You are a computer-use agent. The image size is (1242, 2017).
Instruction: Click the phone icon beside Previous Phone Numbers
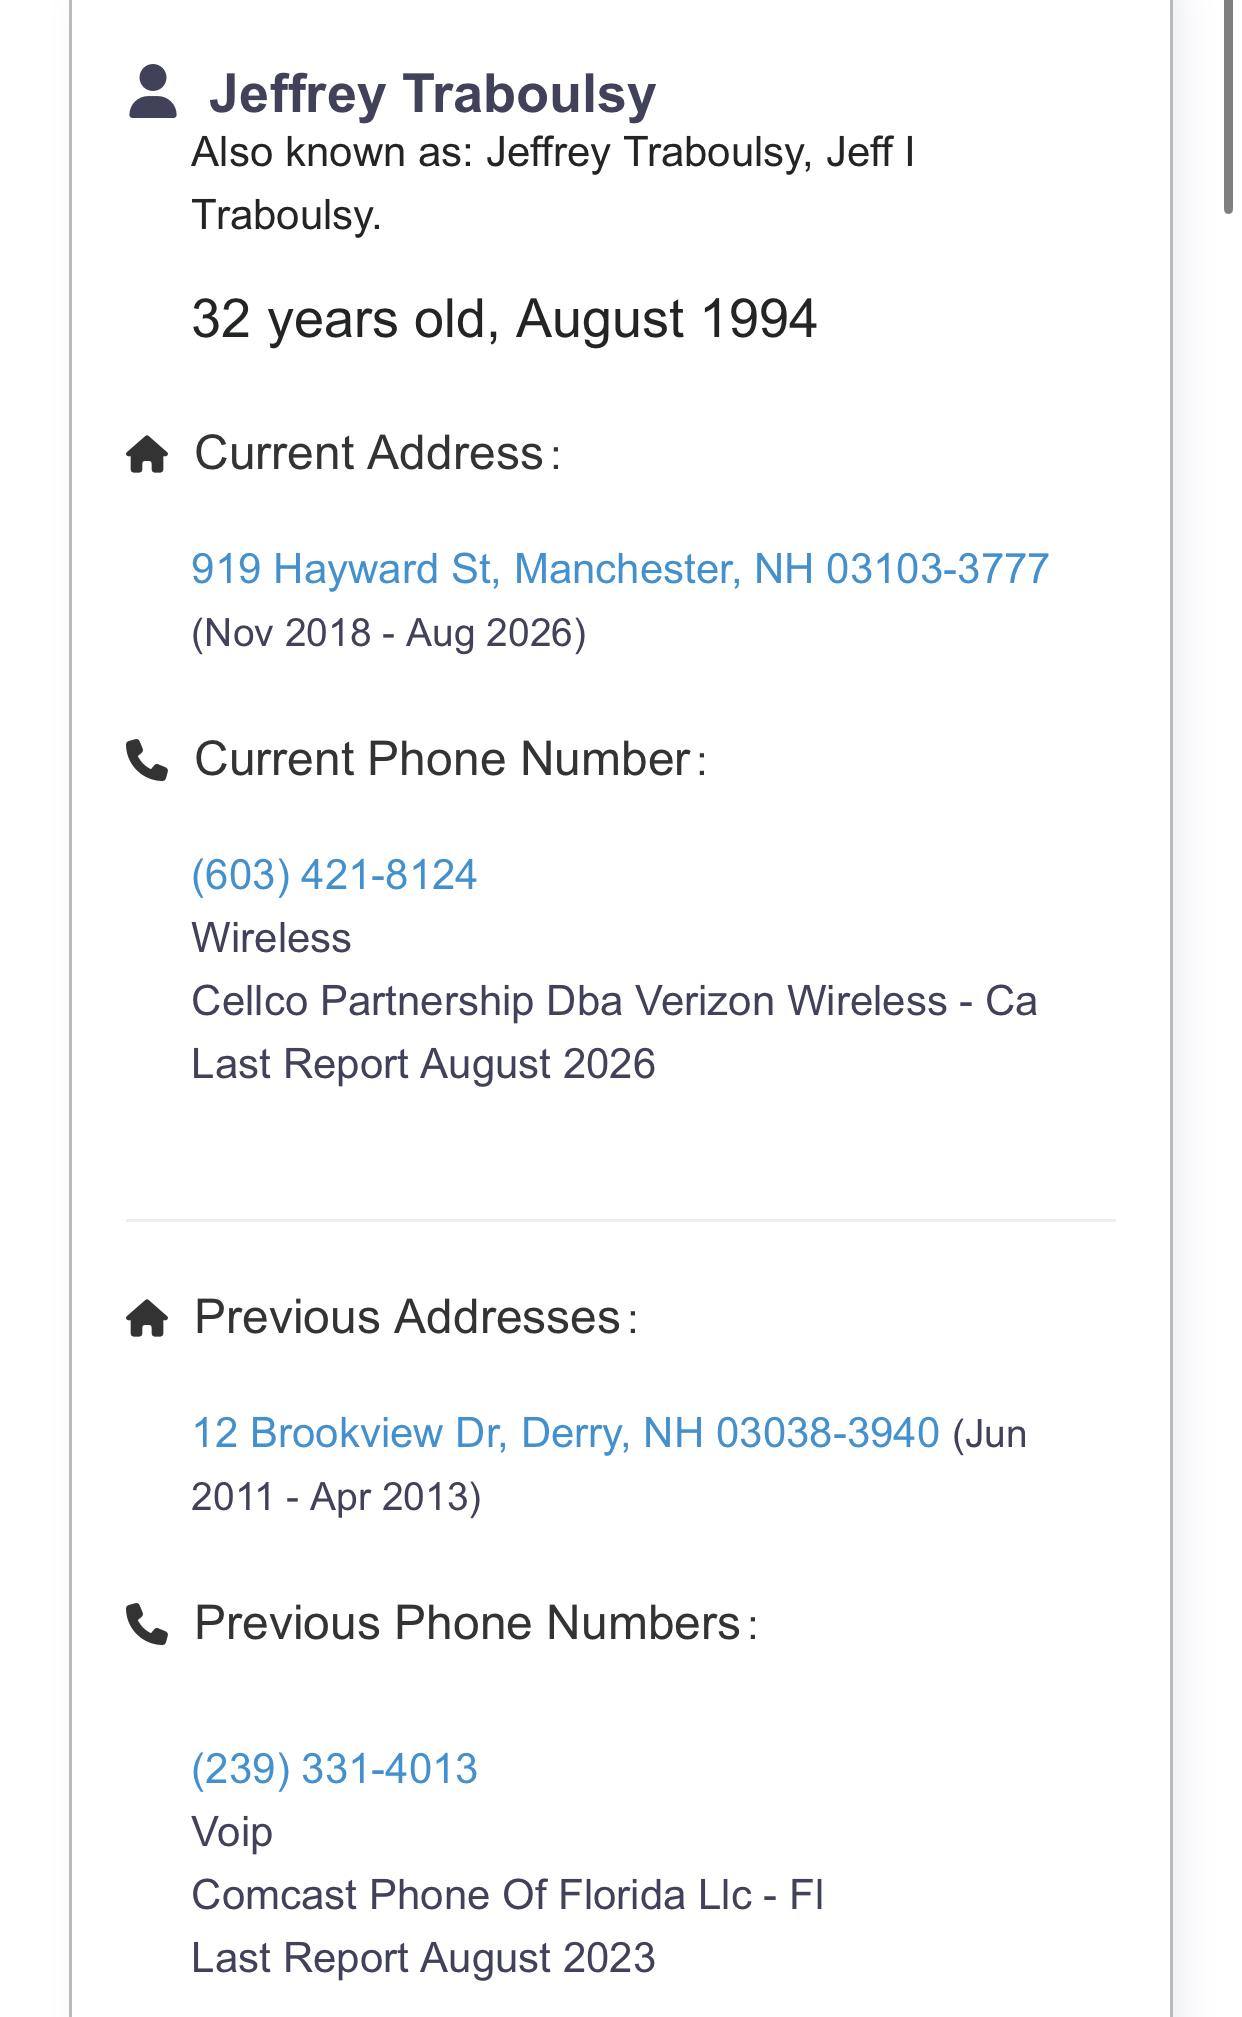coord(147,1624)
